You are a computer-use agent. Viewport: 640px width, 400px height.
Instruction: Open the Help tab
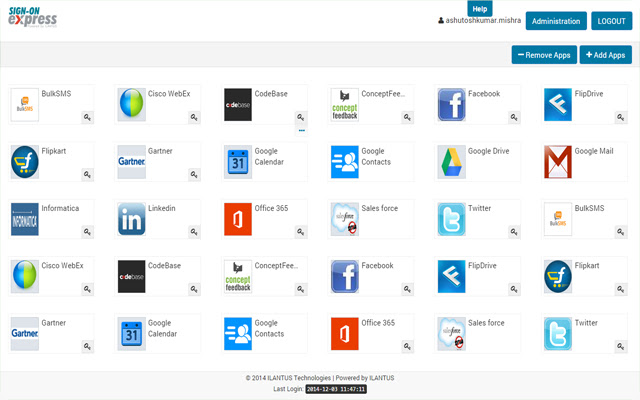pyautogui.click(x=480, y=9)
